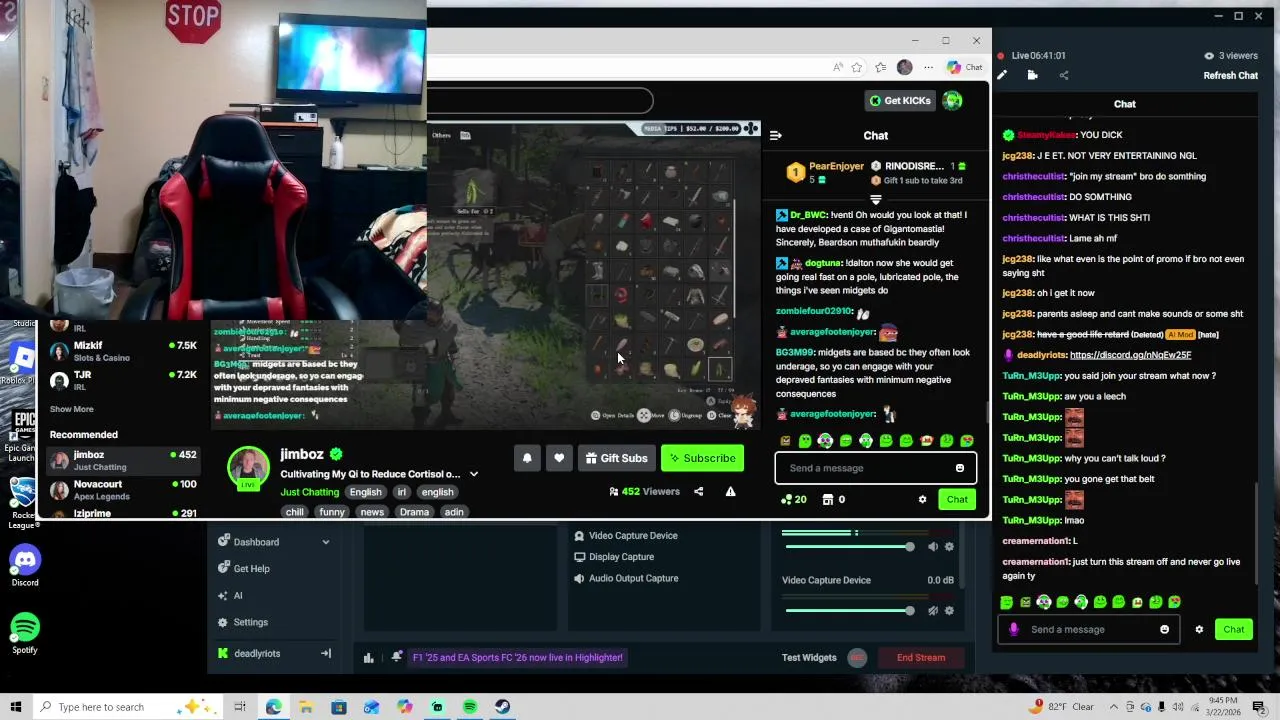This screenshot has width=1280, height=720.
Task: Open browser three-dot more menu
Action: point(928,67)
